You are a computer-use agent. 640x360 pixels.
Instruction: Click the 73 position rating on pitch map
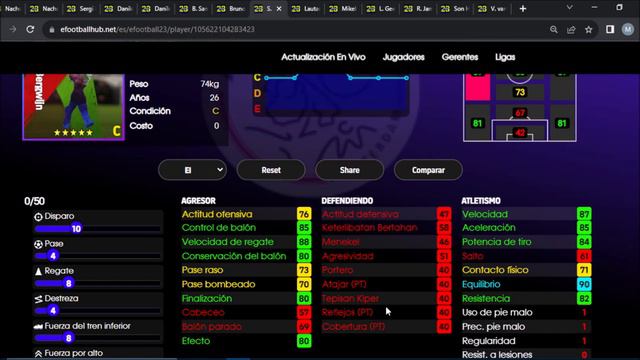coord(520,92)
